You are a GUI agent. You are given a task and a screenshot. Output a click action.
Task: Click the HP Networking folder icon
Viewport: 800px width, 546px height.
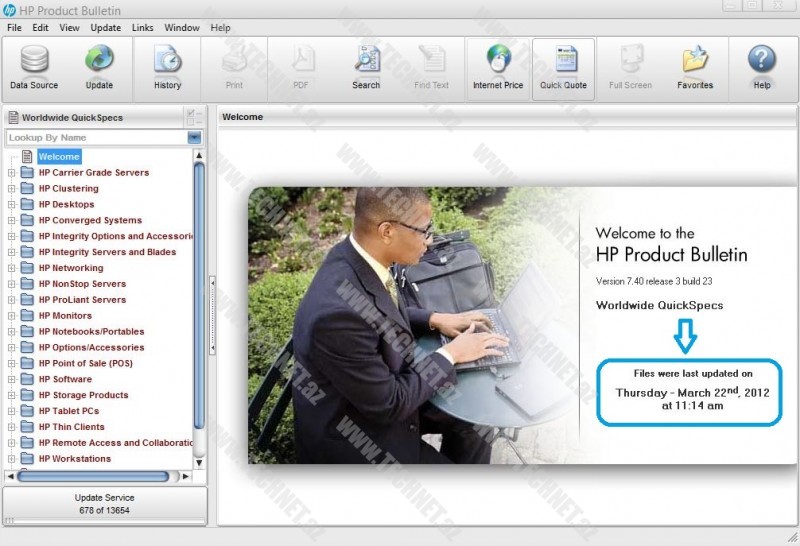click(x=27, y=268)
